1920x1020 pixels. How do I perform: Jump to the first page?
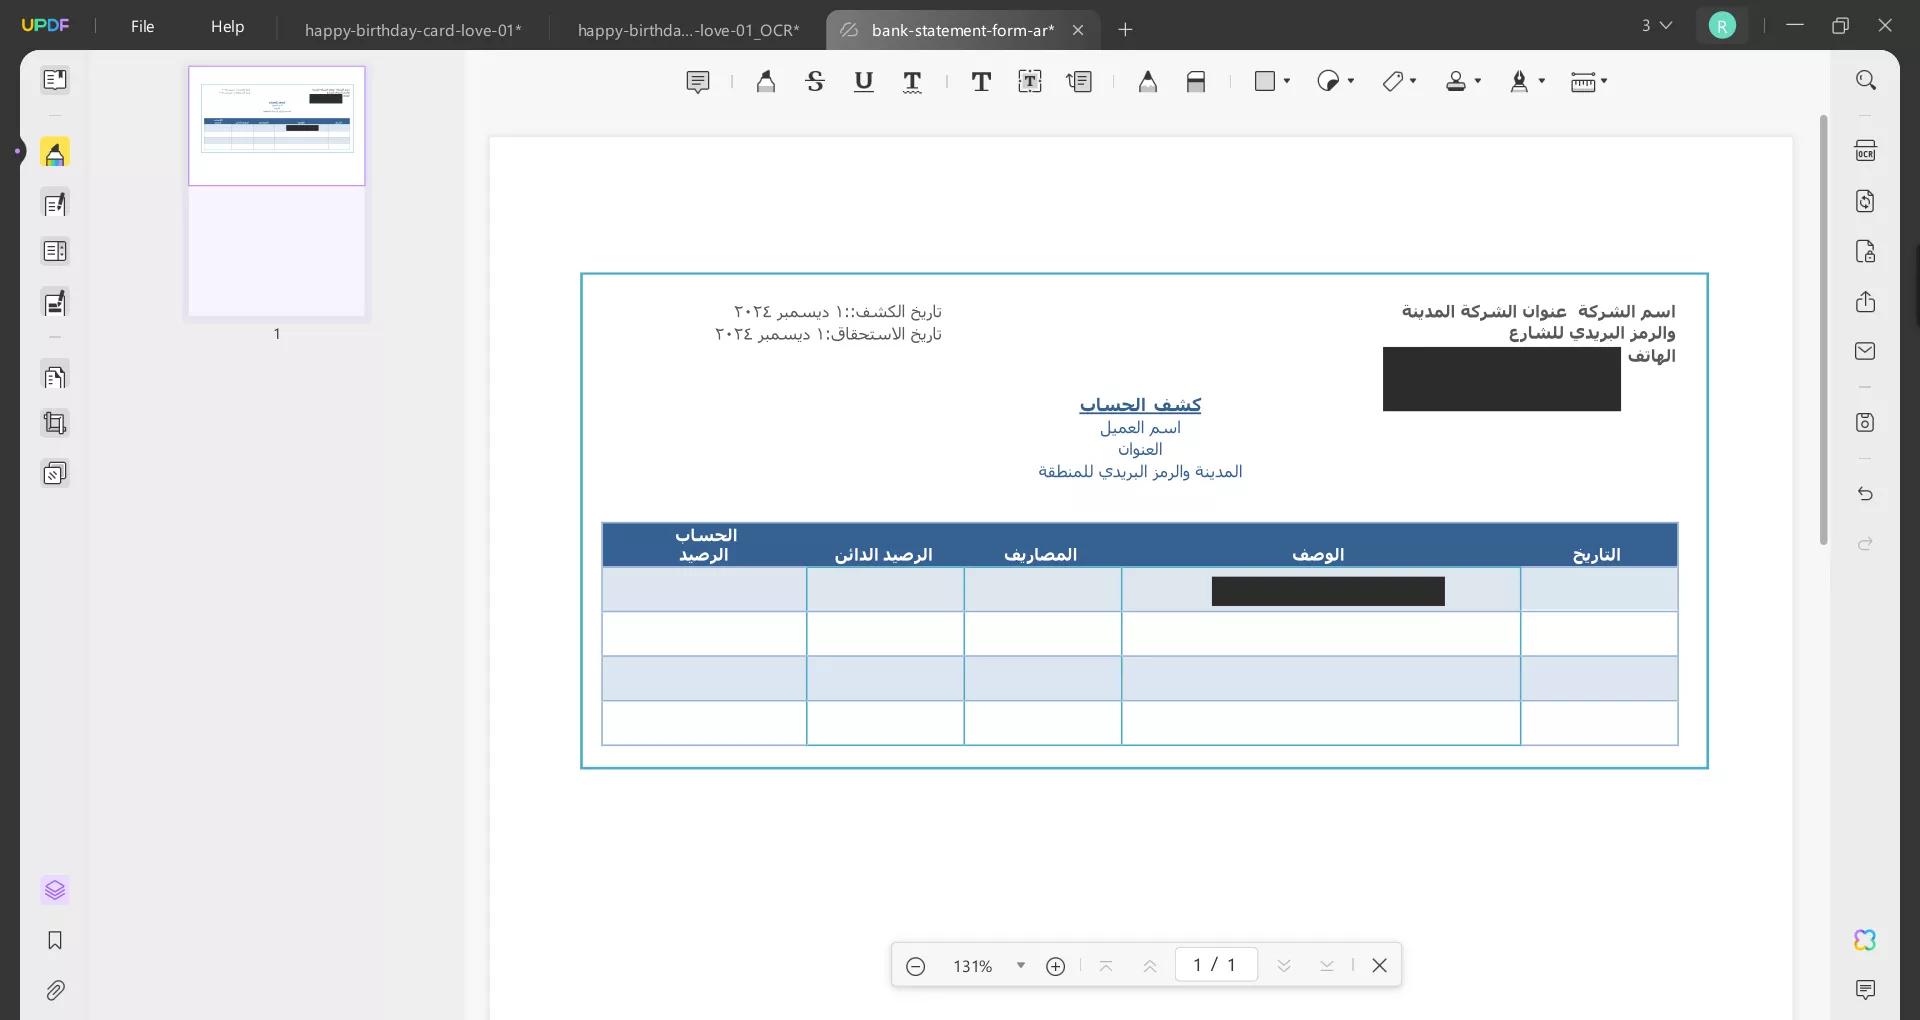[x=1106, y=966]
